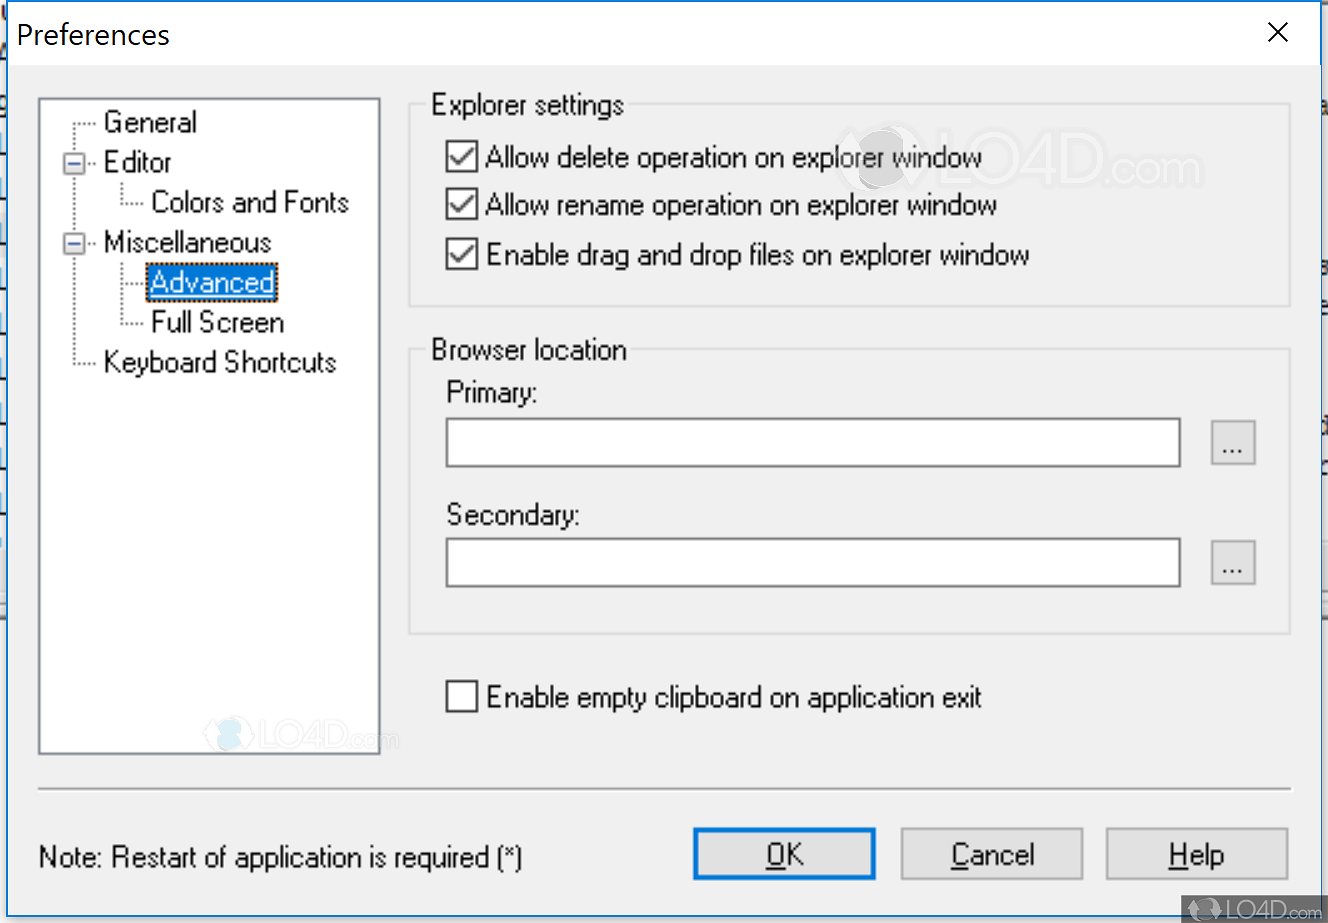Collapse the Miscellaneous tree branch
This screenshot has width=1328, height=923.
pos(73,242)
